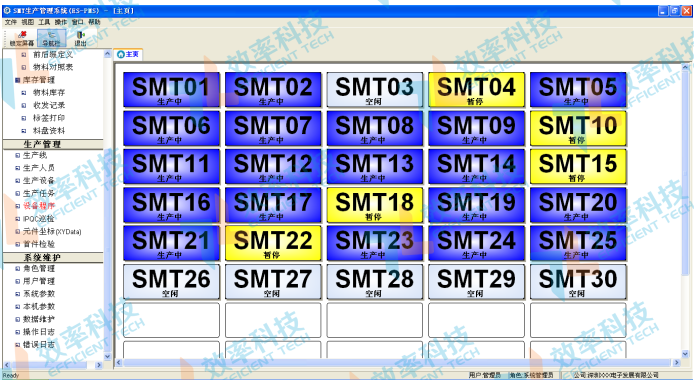Open the yellow SMT15 paused tile
The image size is (694, 380).
tap(578, 166)
